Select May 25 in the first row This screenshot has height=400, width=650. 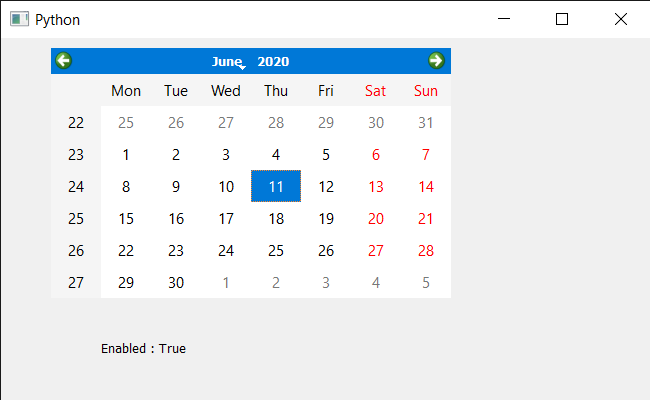pyautogui.click(x=126, y=123)
